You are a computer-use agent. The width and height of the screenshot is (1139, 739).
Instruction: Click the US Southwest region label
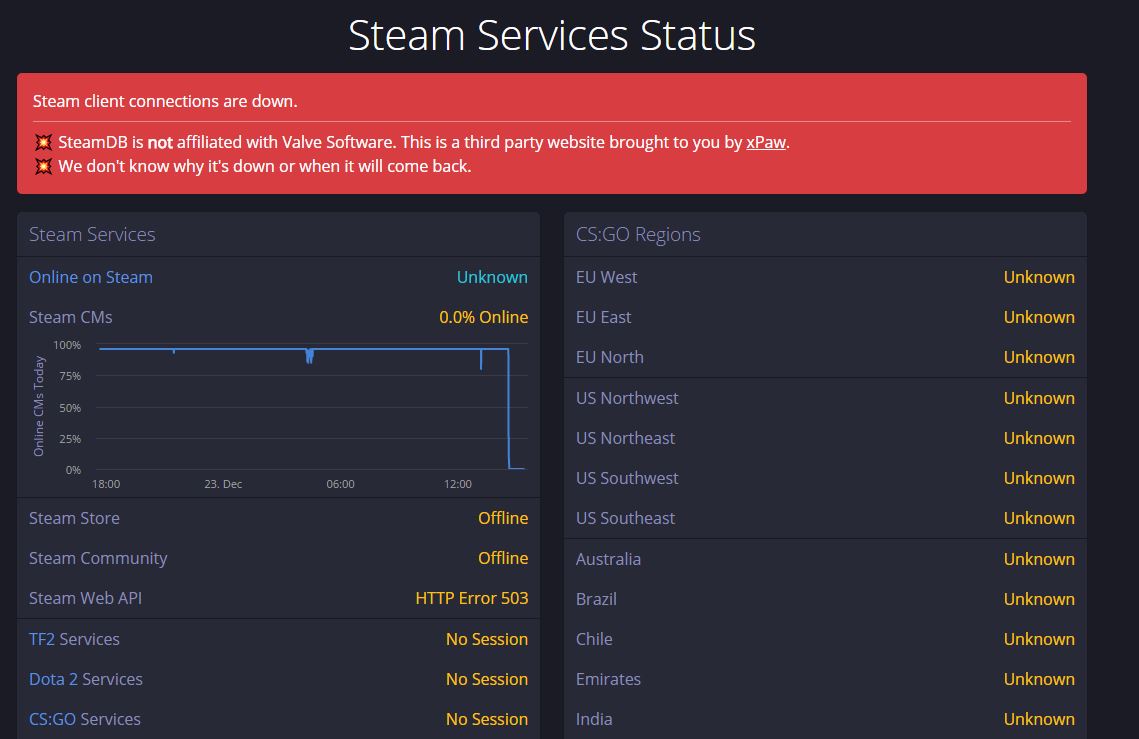click(627, 478)
